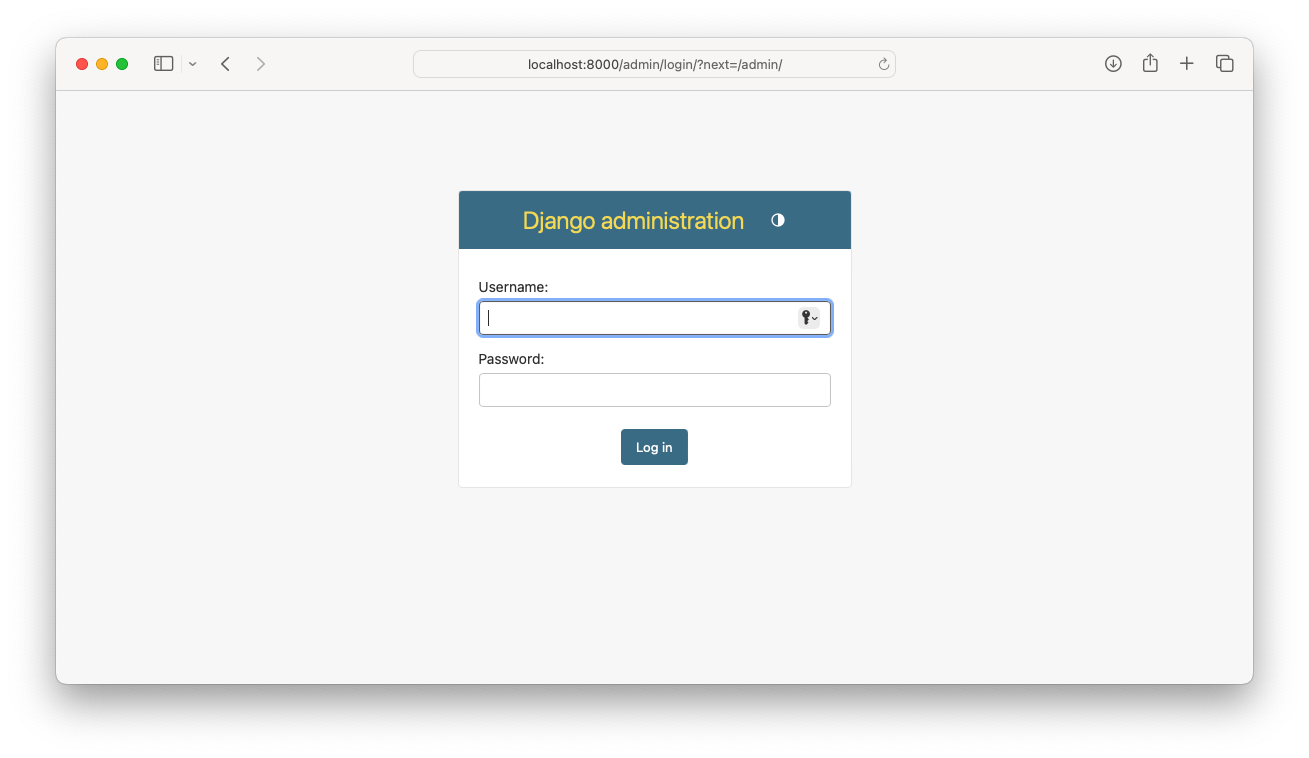Open the password autofill key icon in Username

(x=809, y=318)
